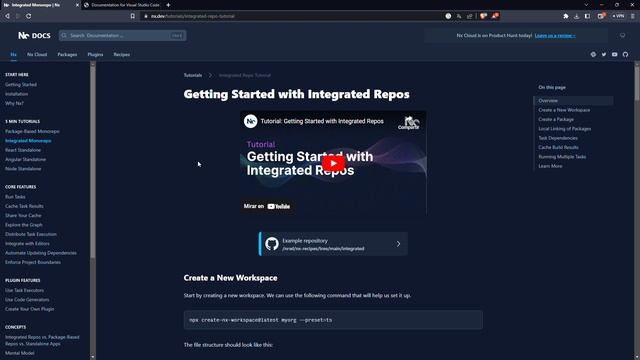Image resolution: width=640 pixels, height=360 pixels.
Task: Open Example repository card chevron
Action: pos(398,244)
